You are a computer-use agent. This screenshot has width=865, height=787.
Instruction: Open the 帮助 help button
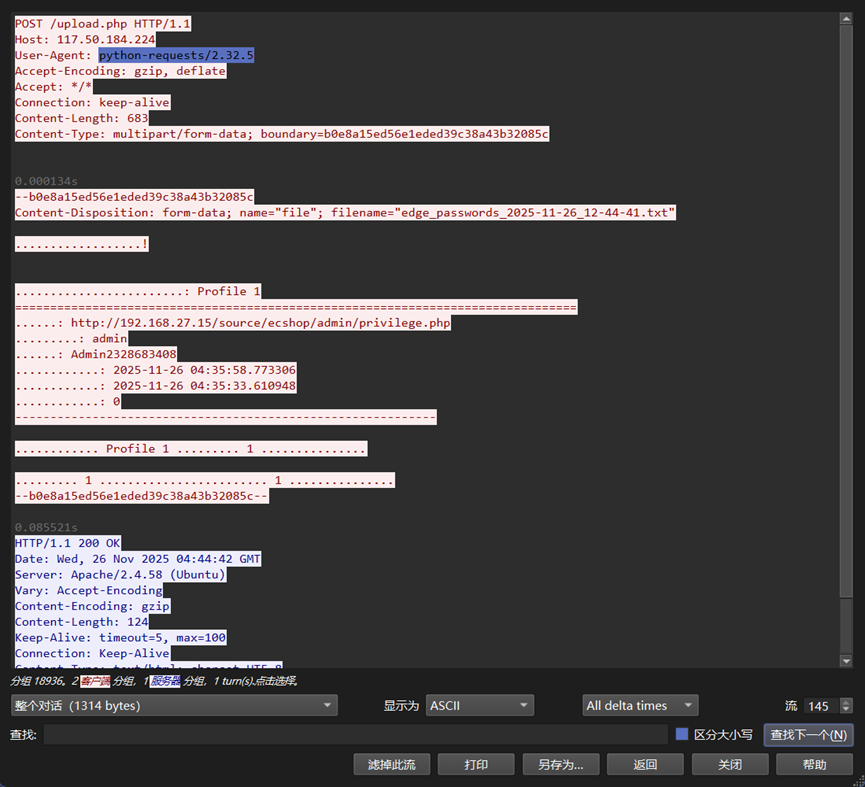pos(816,764)
